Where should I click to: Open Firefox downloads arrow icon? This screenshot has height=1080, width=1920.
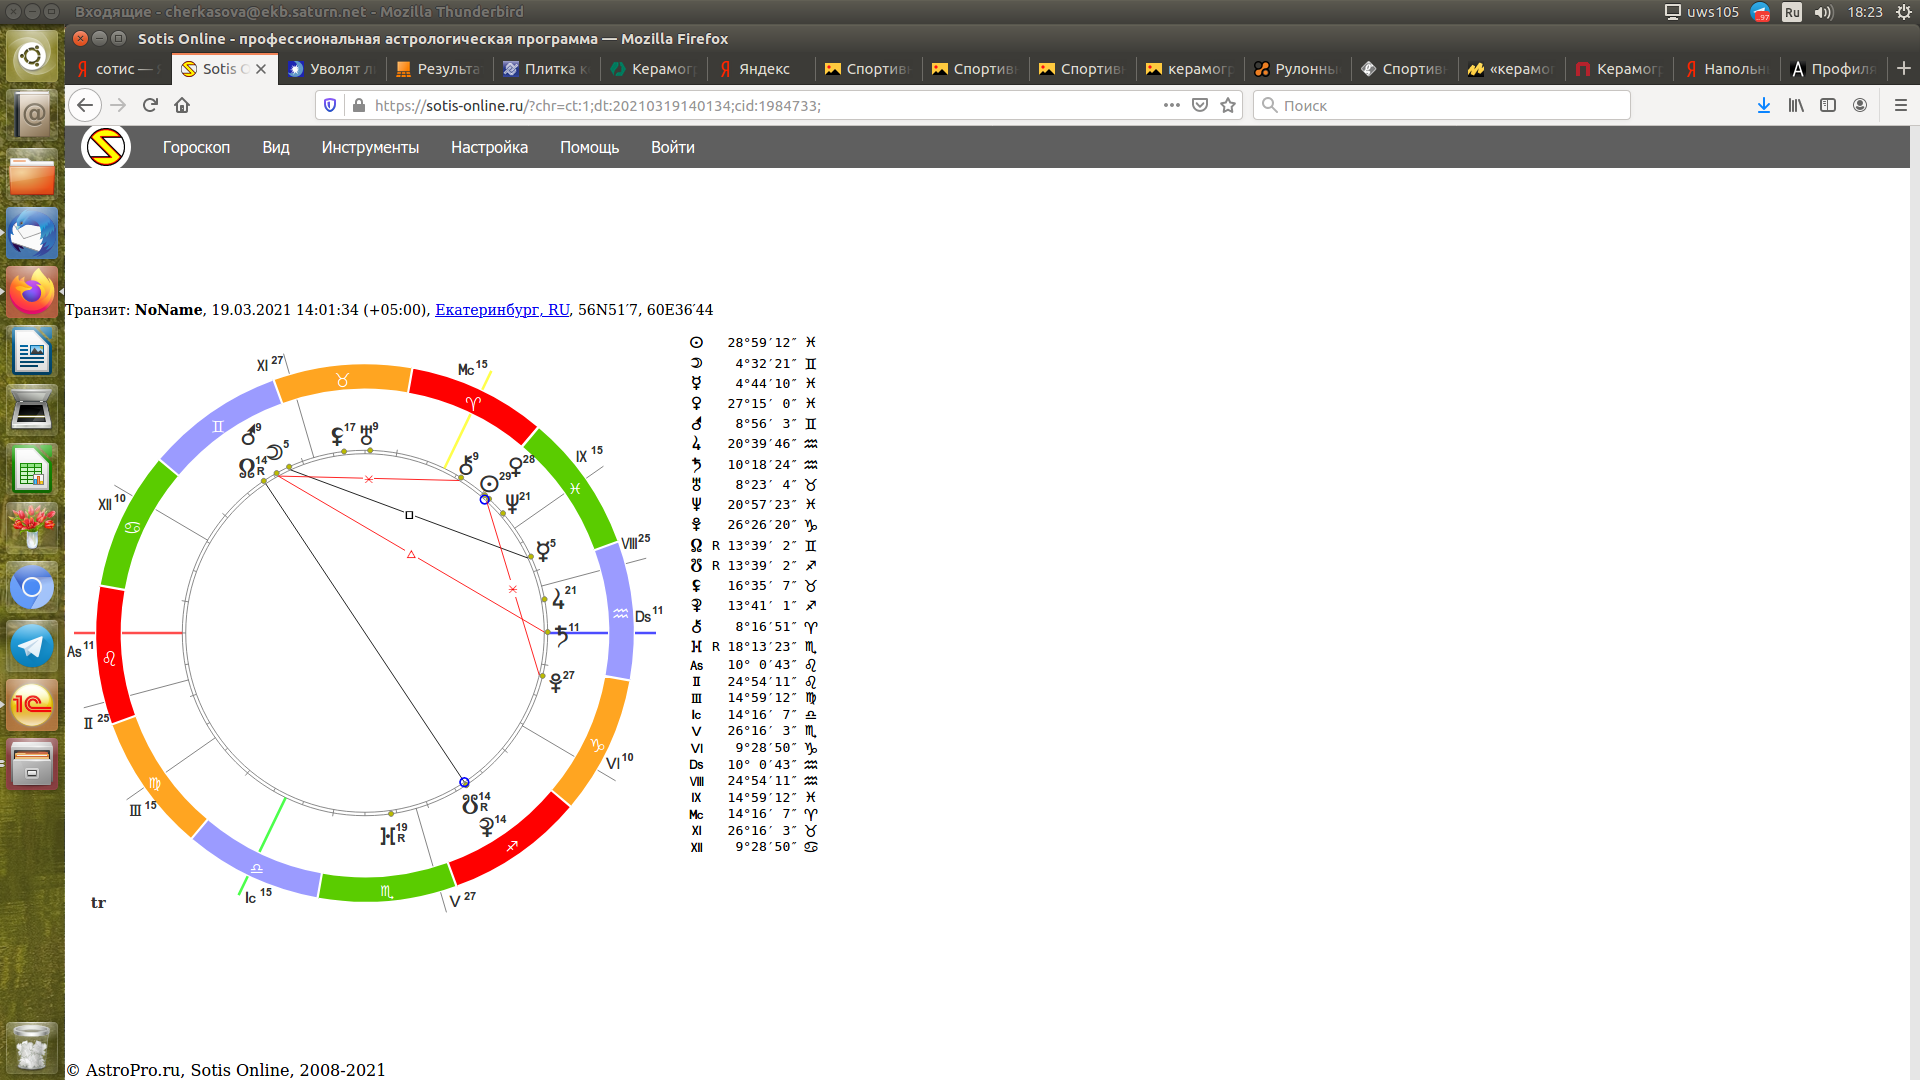click(1764, 105)
